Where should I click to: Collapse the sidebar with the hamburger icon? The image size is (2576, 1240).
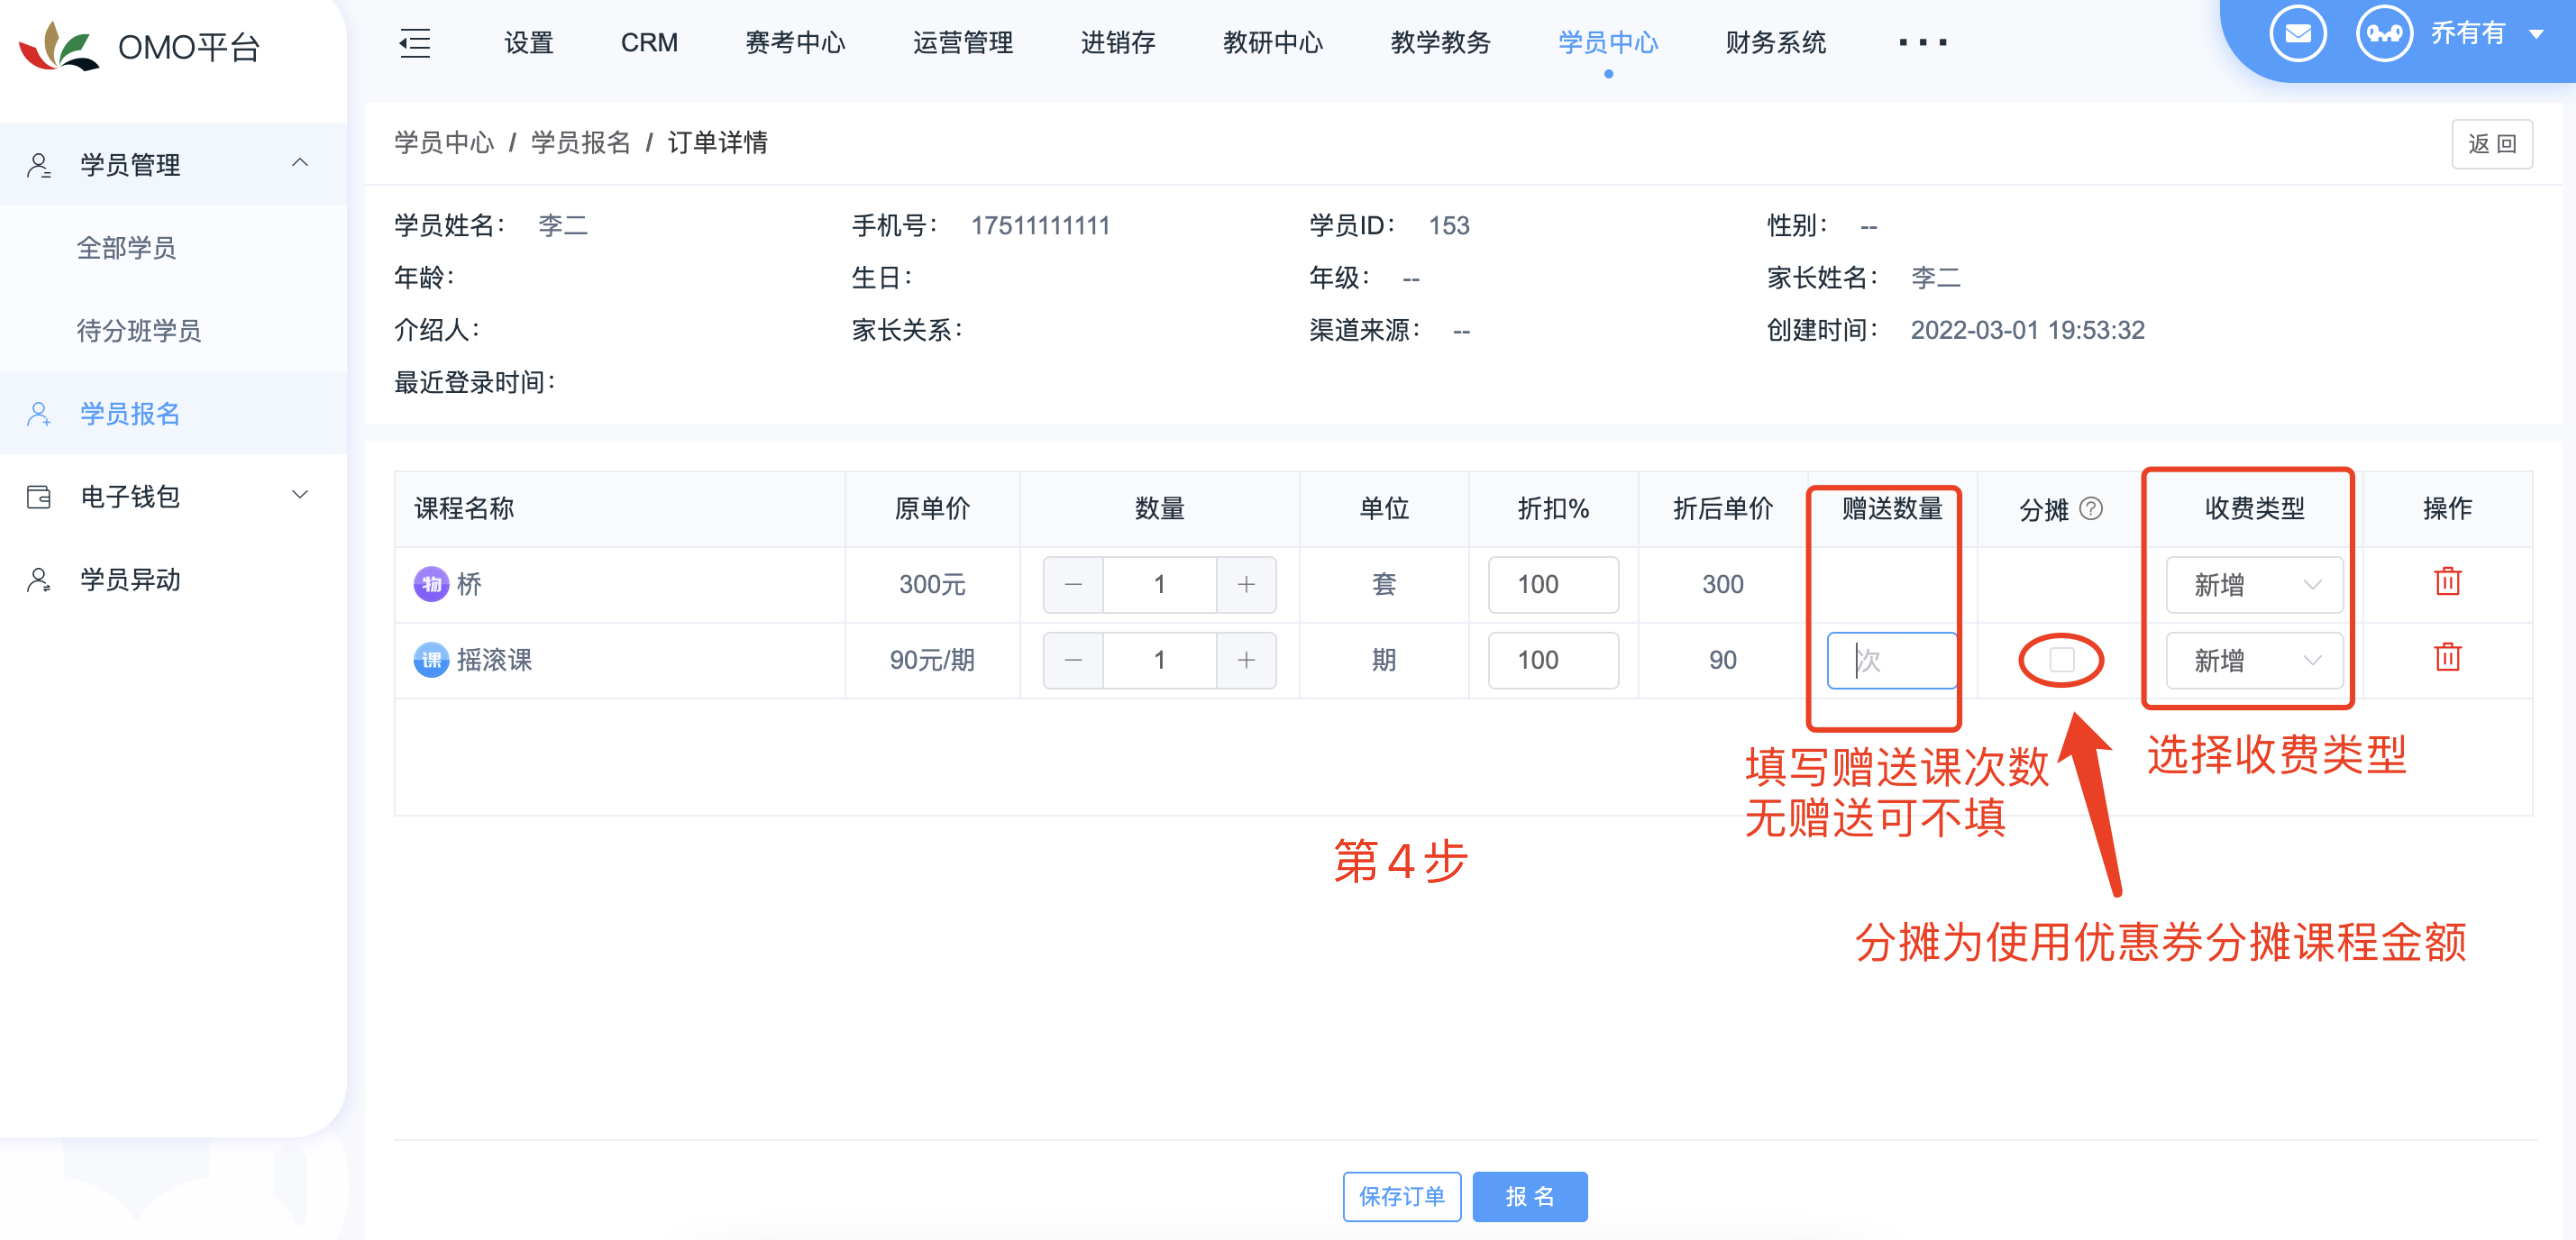pyautogui.click(x=414, y=43)
